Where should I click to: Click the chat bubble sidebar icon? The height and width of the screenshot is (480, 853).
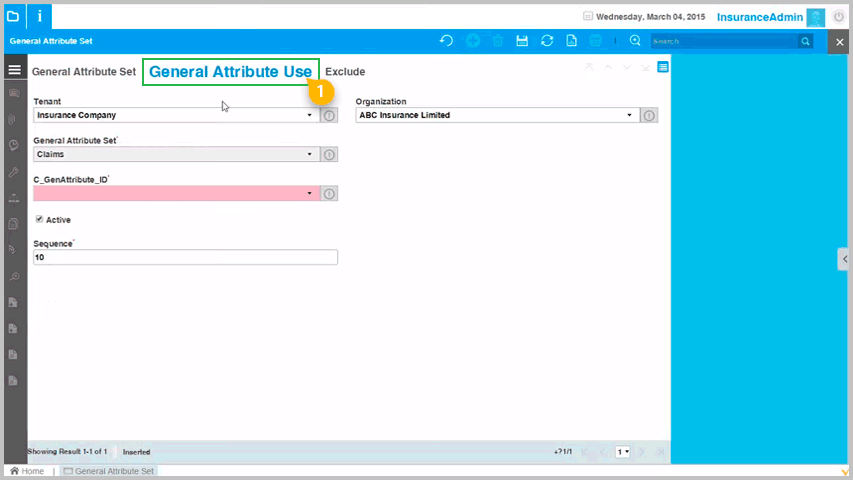tap(14, 94)
